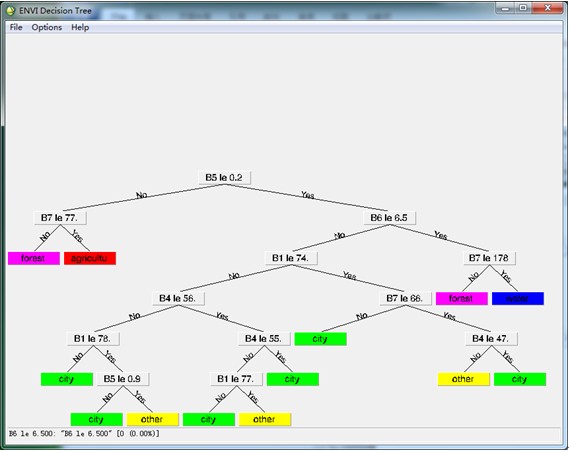The width and height of the screenshot is (569, 452).
Task: Select the B5 le 0.9 node
Action: pos(123,379)
